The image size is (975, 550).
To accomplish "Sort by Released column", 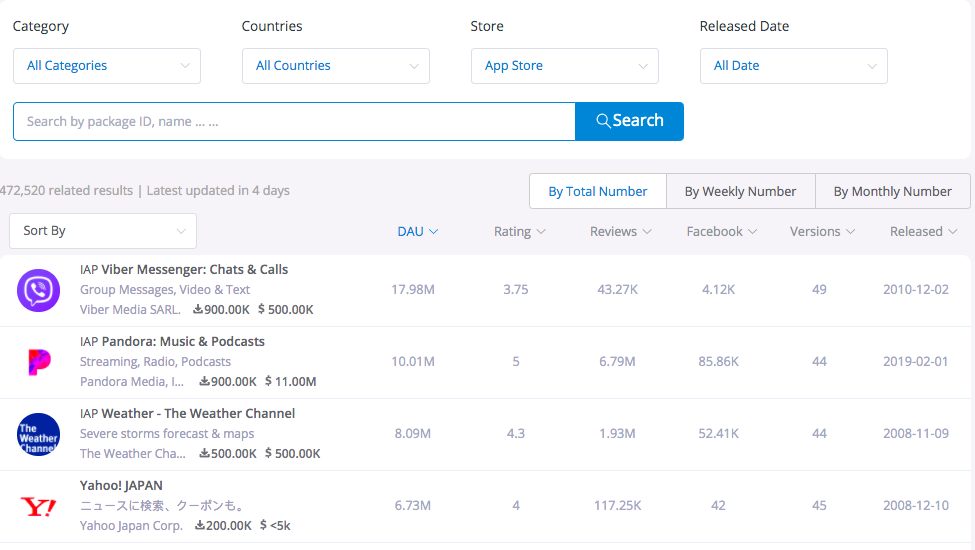I will click(923, 231).
